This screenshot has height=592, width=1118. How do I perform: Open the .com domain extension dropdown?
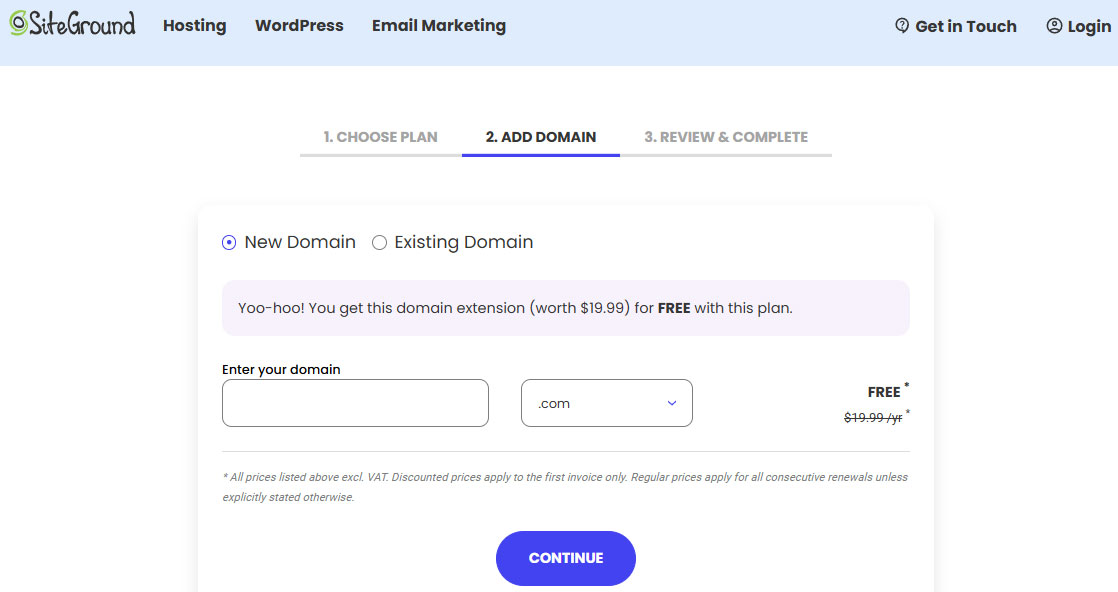tap(607, 403)
